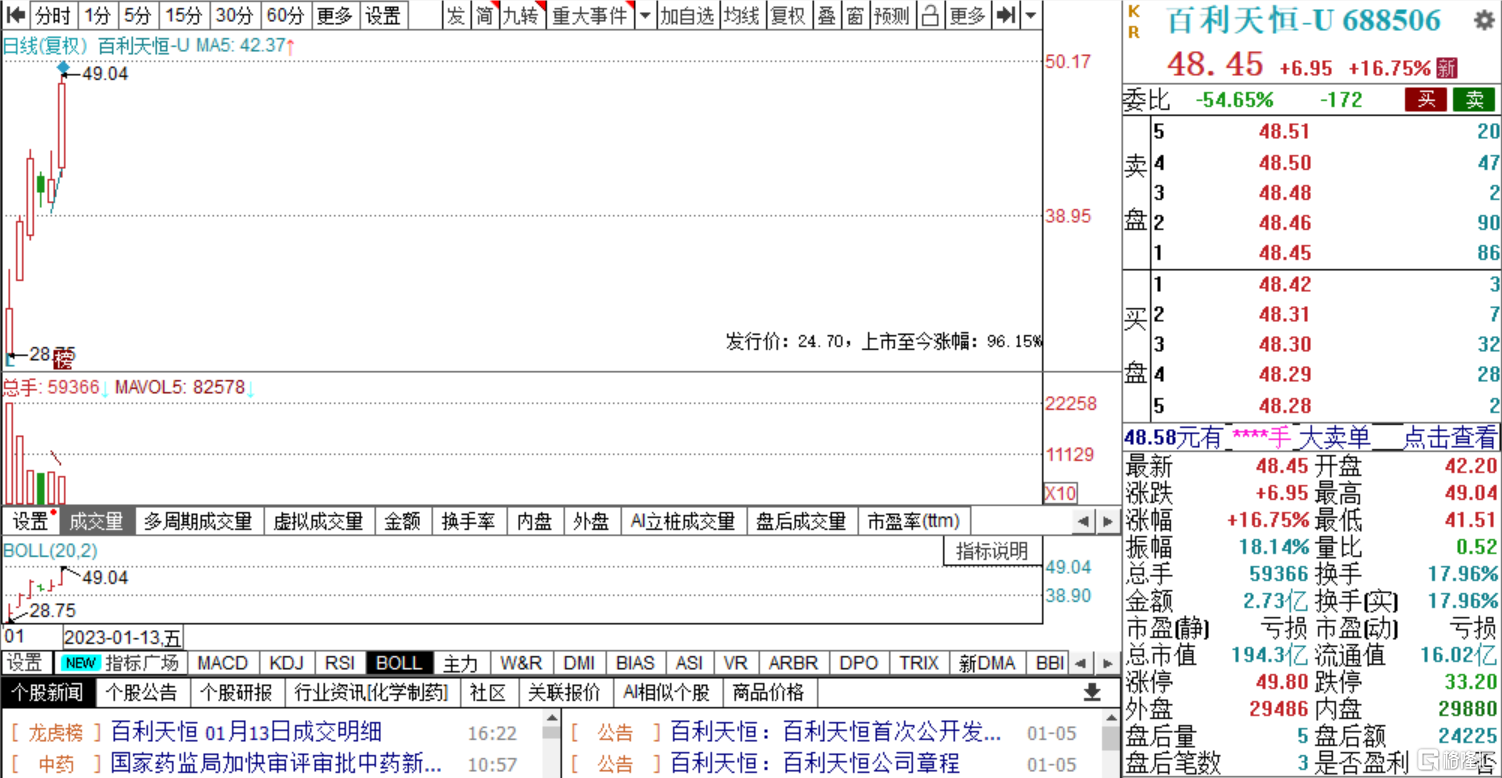
Task: Select the 1分 one-minute period
Action: pyautogui.click(x=97, y=15)
